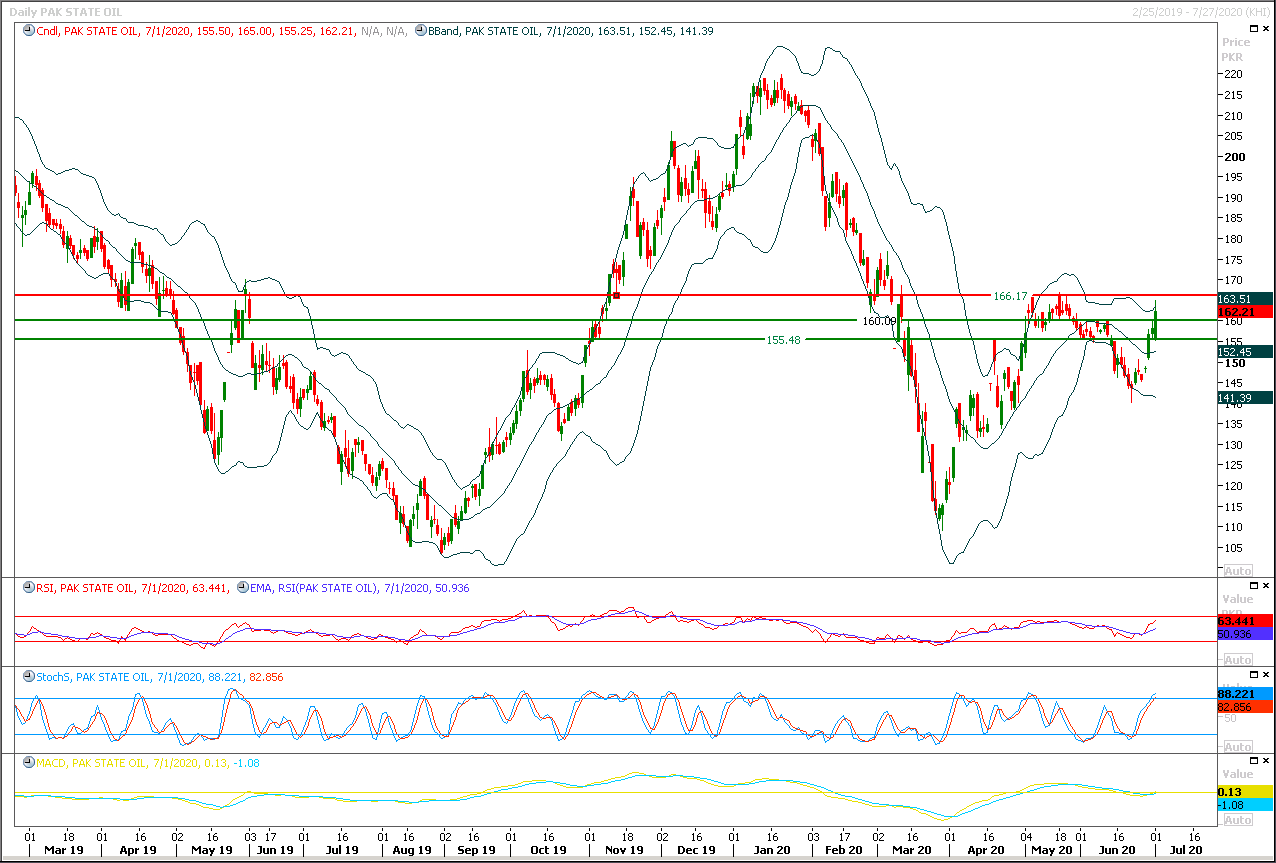The image size is (1276, 863).
Task: Click the Price PKR axis heading
Action: pos(1237,49)
